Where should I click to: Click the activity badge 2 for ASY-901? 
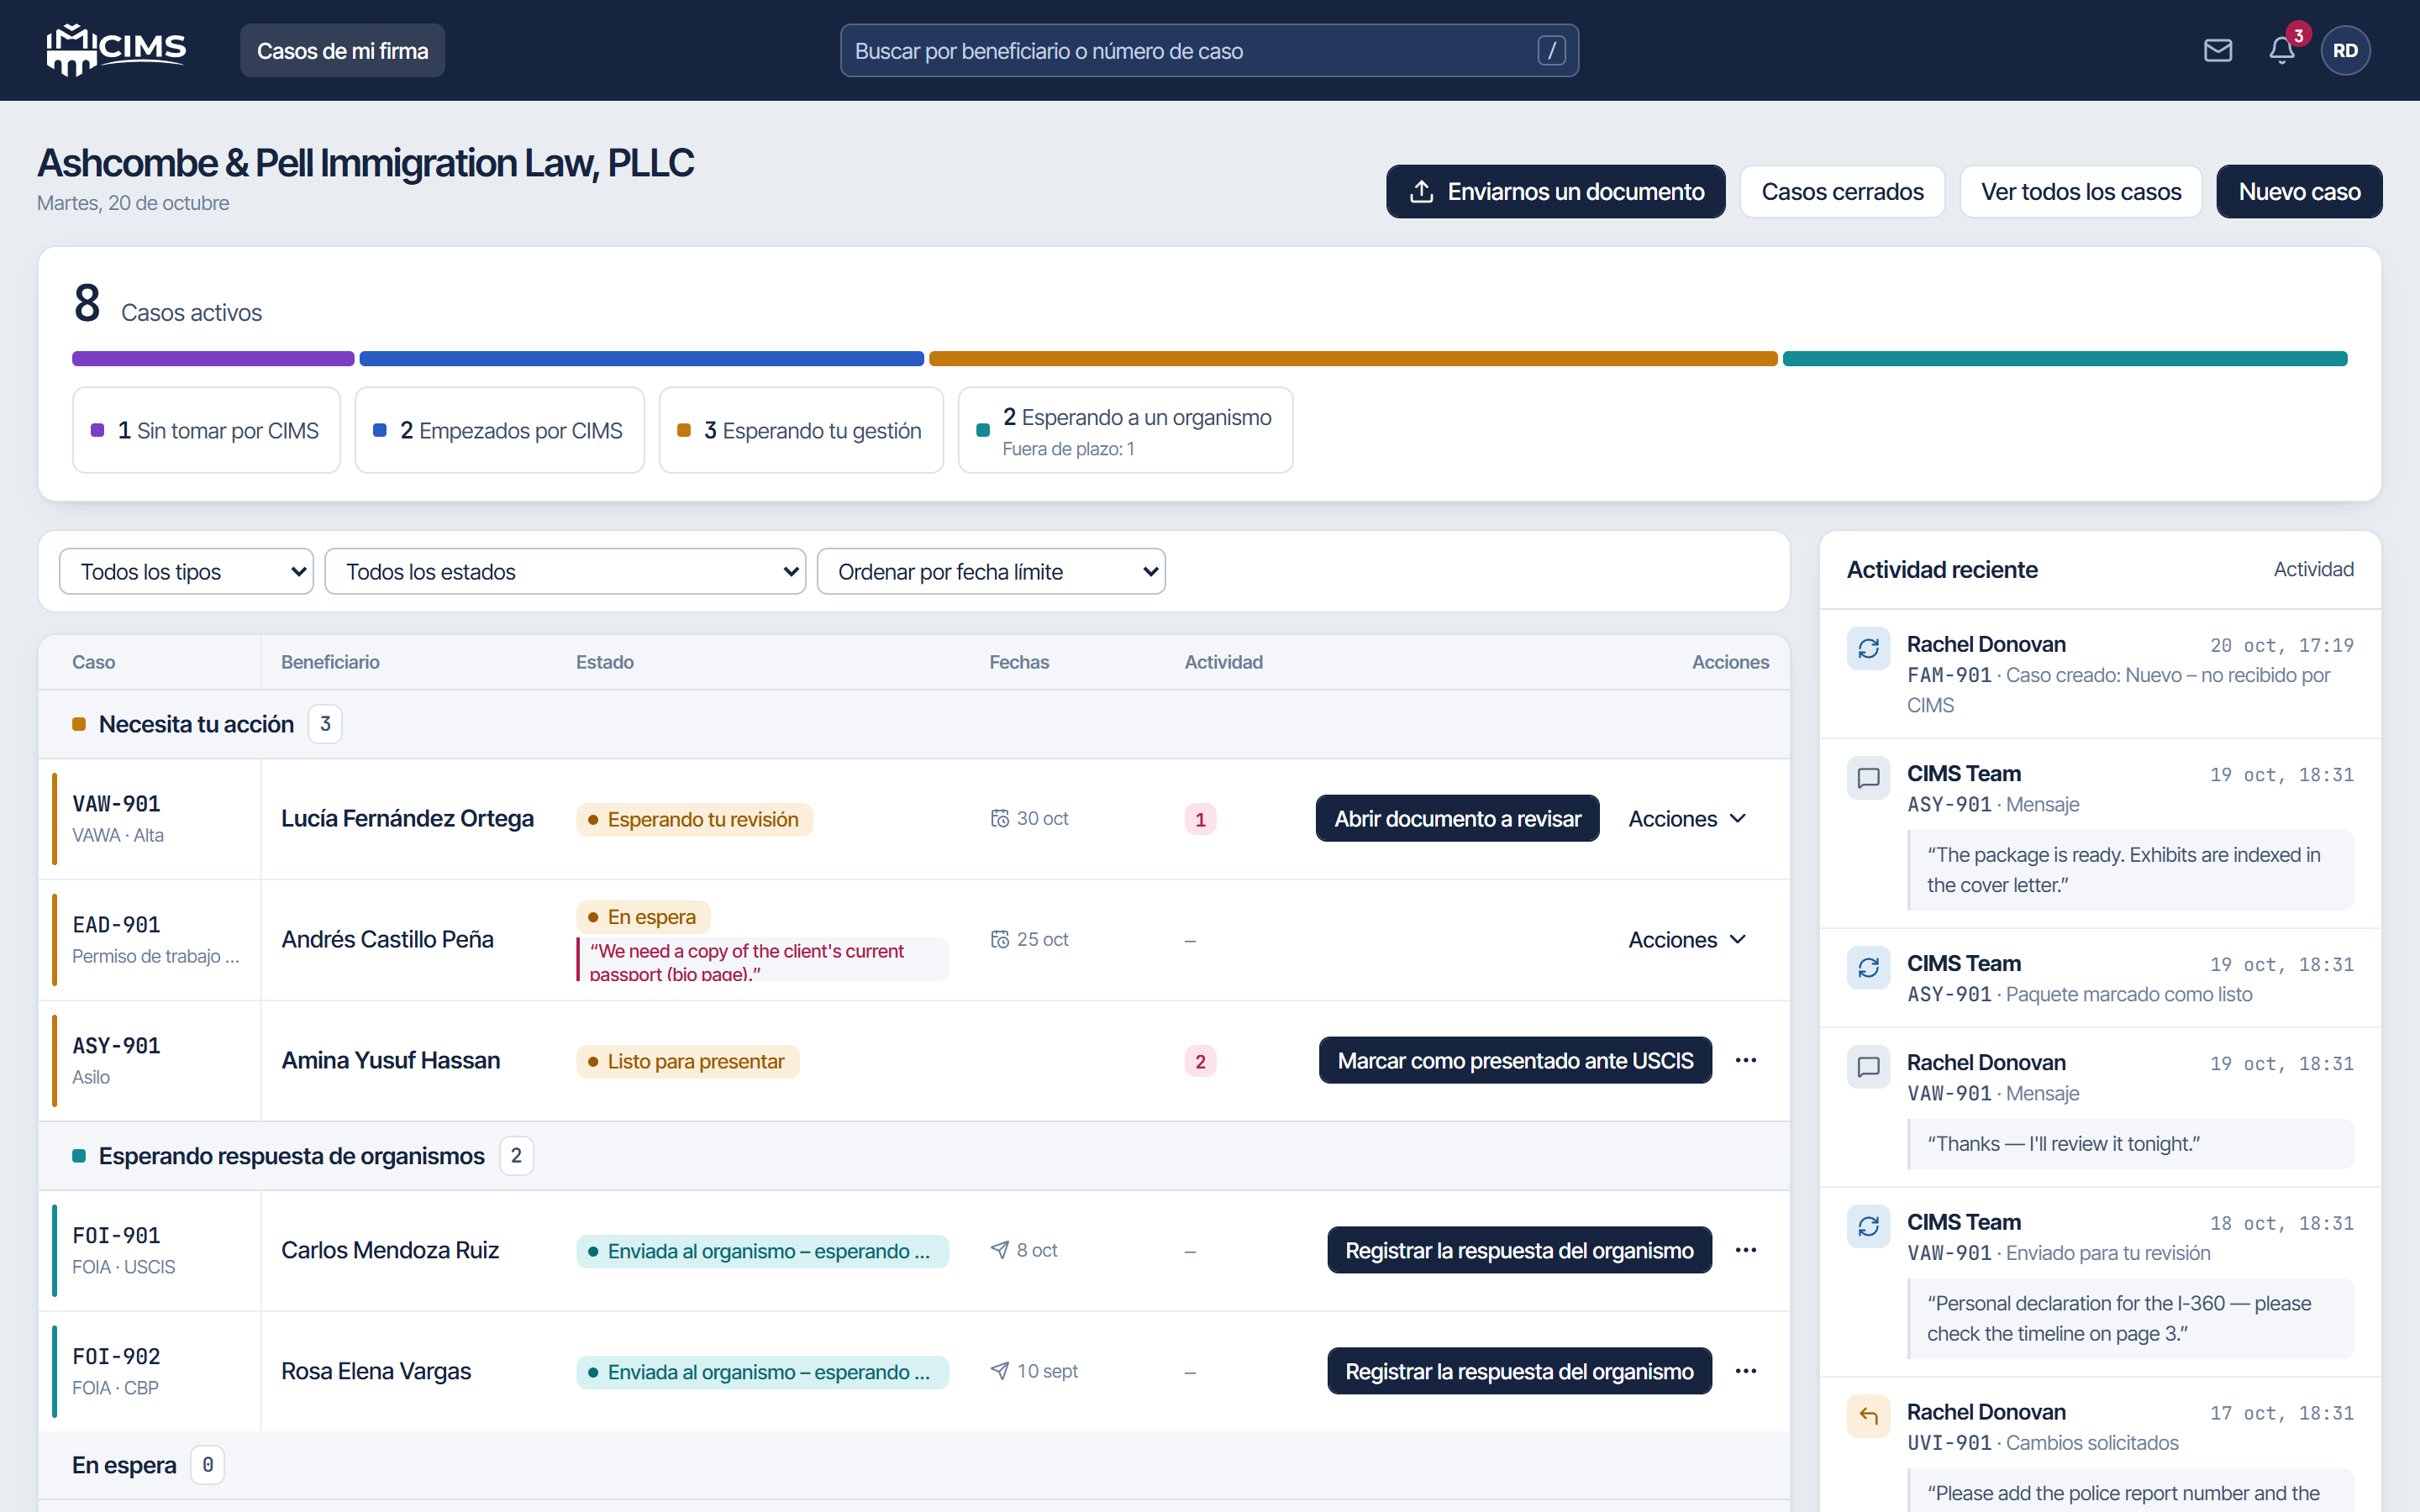1200,1061
